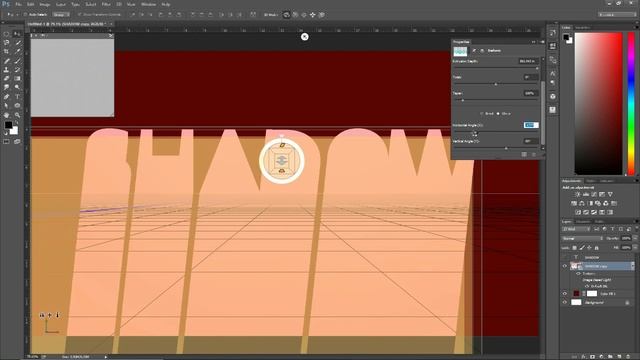Open the layer blend mode dropdown
This screenshot has height=360, width=640.
[583, 238]
